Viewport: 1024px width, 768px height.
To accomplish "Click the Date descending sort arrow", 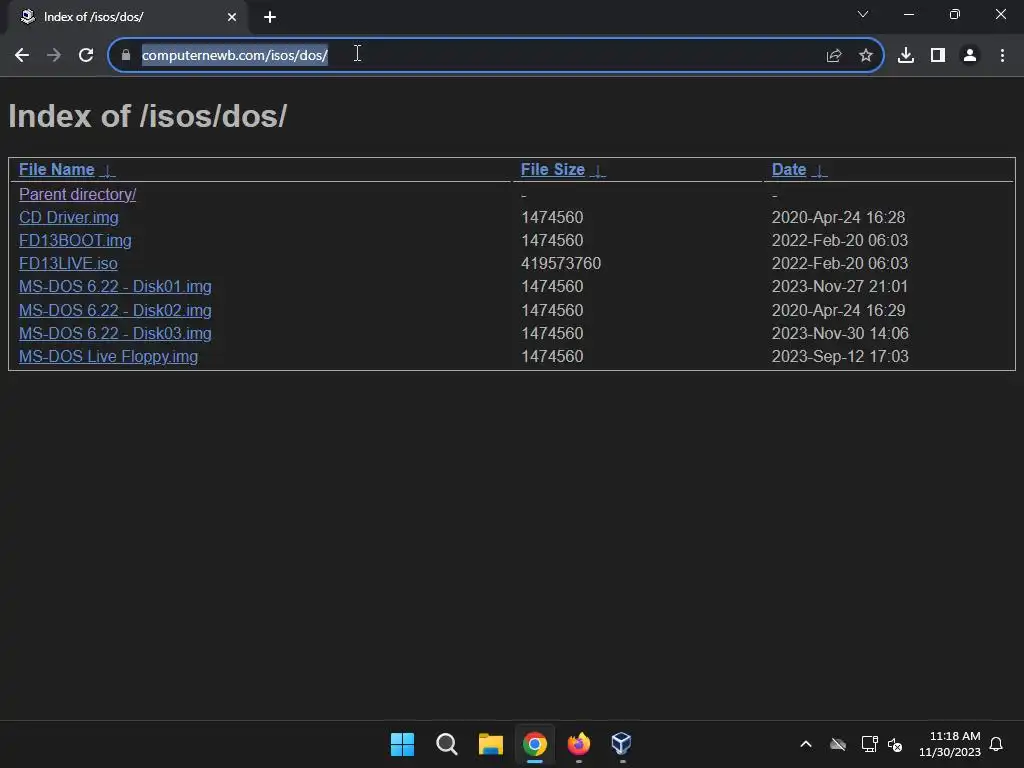I will [x=820, y=171].
